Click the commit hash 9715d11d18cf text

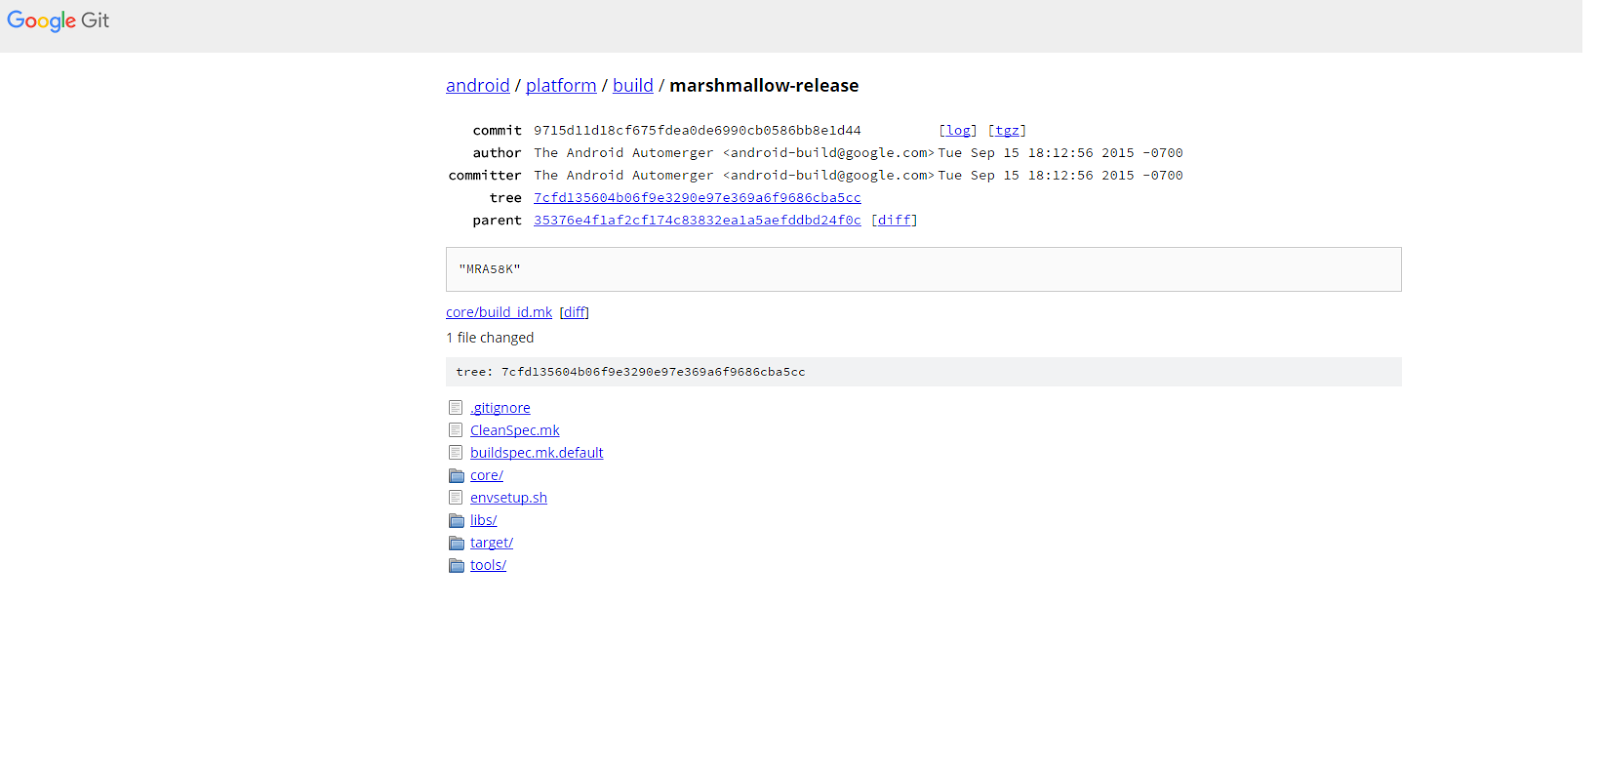click(697, 131)
